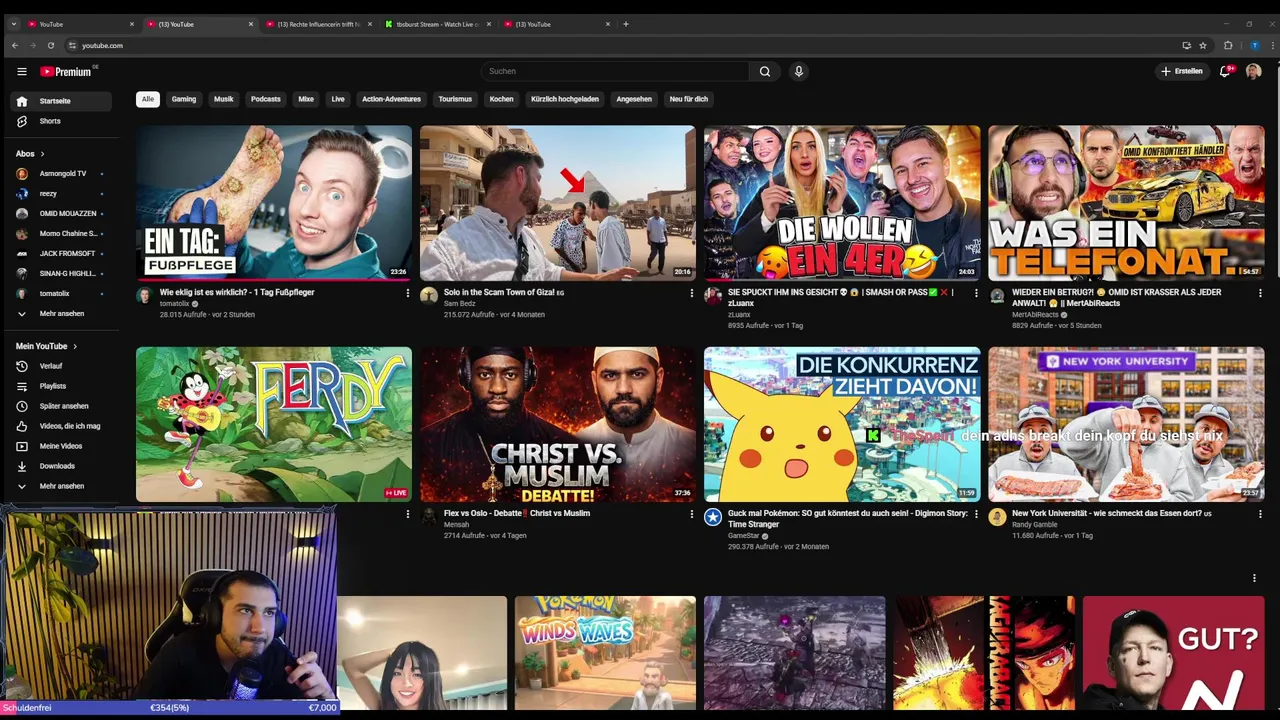This screenshot has width=1280, height=720.
Task: Open a new browser tab with plus
Action: pos(626,24)
